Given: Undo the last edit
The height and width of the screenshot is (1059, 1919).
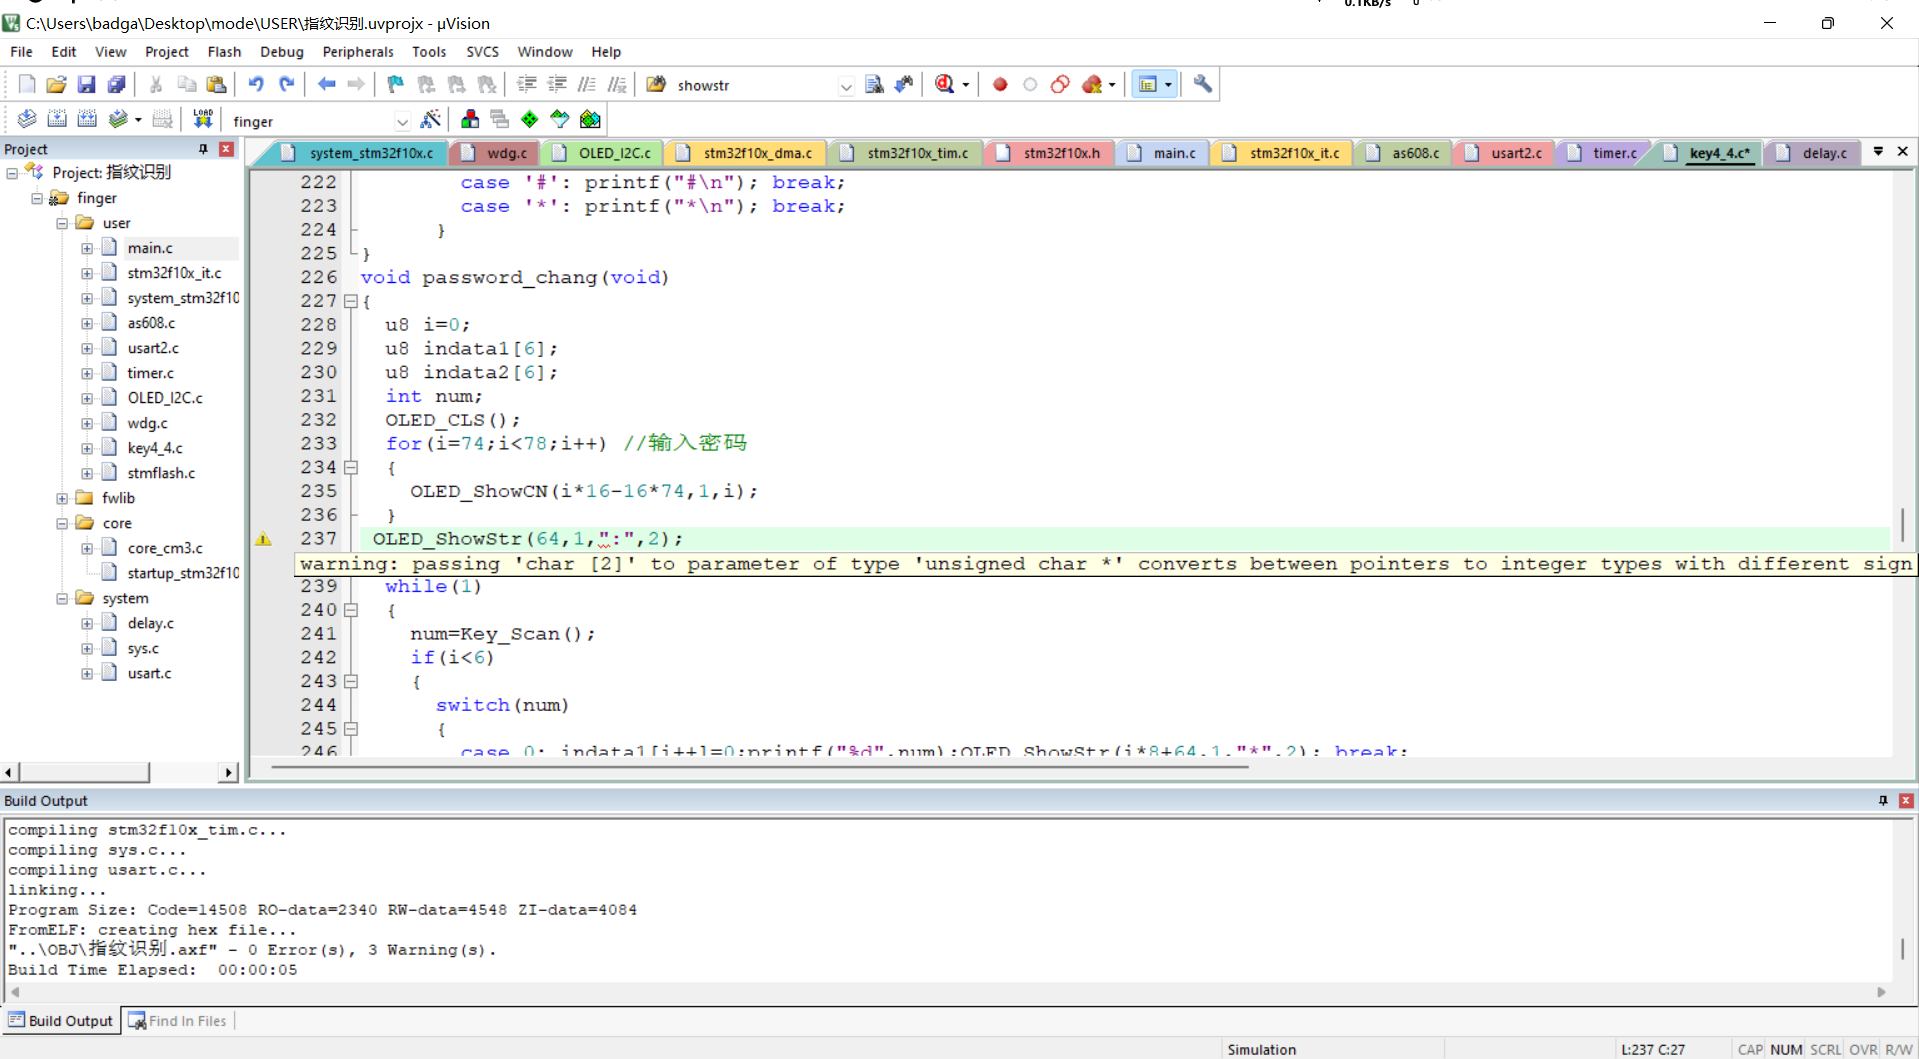Looking at the screenshot, I should 256,85.
